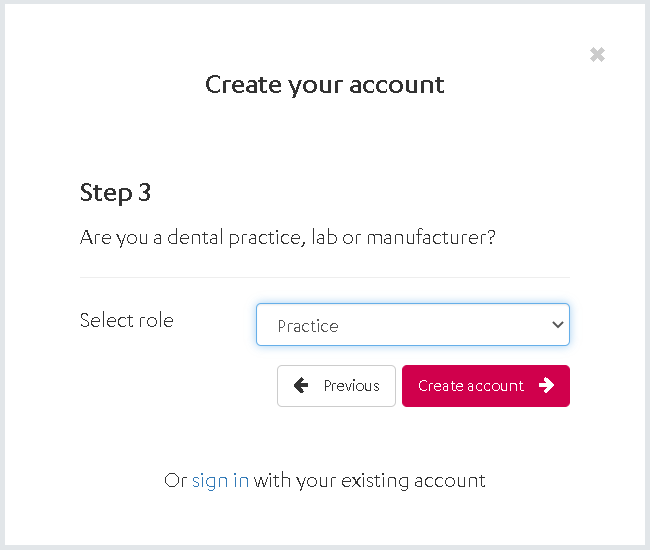Go back using the Previous button label
Image resolution: width=650 pixels, height=550 pixels.
(351, 386)
